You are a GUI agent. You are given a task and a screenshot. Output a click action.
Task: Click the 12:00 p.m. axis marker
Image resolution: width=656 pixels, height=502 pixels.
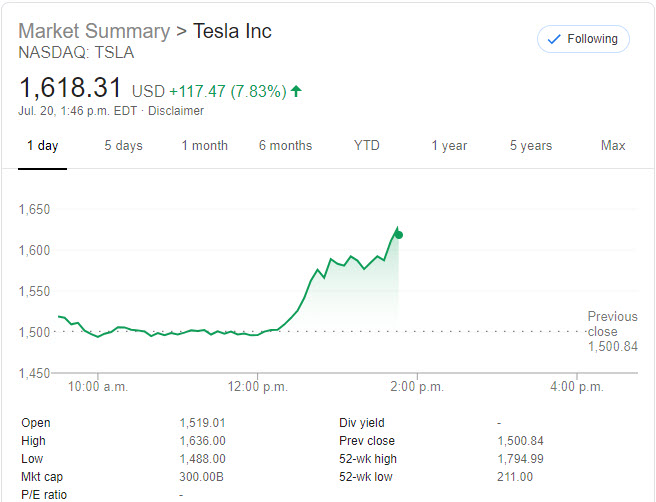[259, 386]
